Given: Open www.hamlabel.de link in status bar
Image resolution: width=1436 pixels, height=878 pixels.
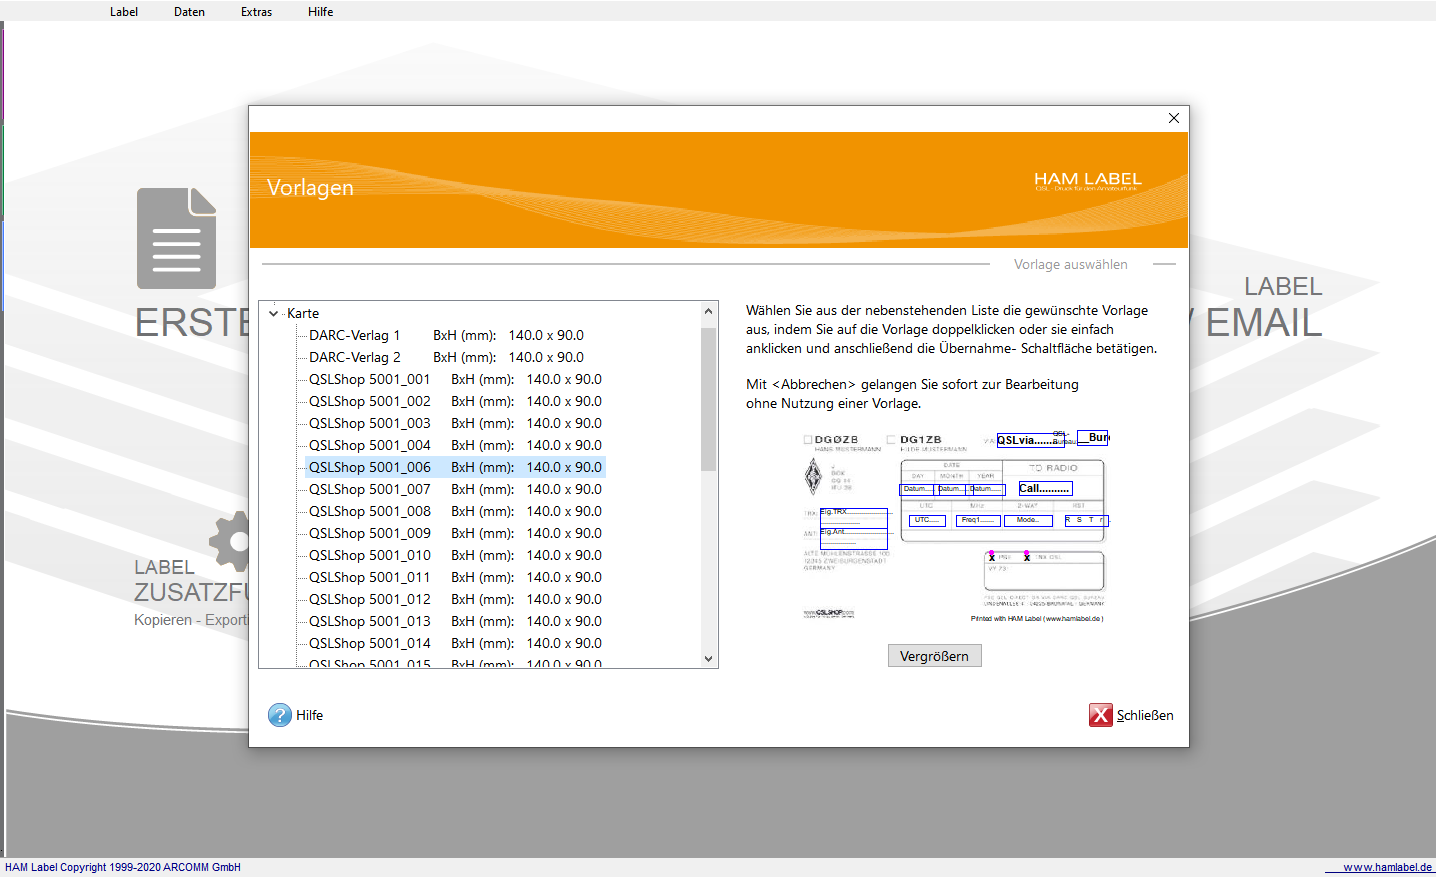Looking at the screenshot, I should point(1387,867).
